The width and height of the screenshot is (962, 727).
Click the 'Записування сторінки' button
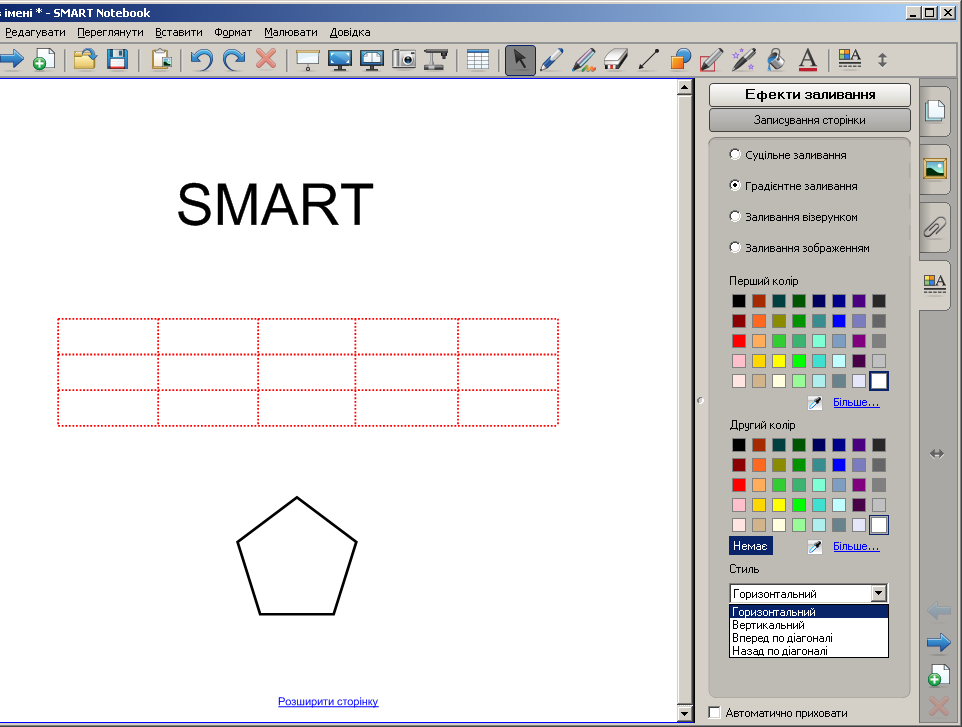tap(810, 120)
